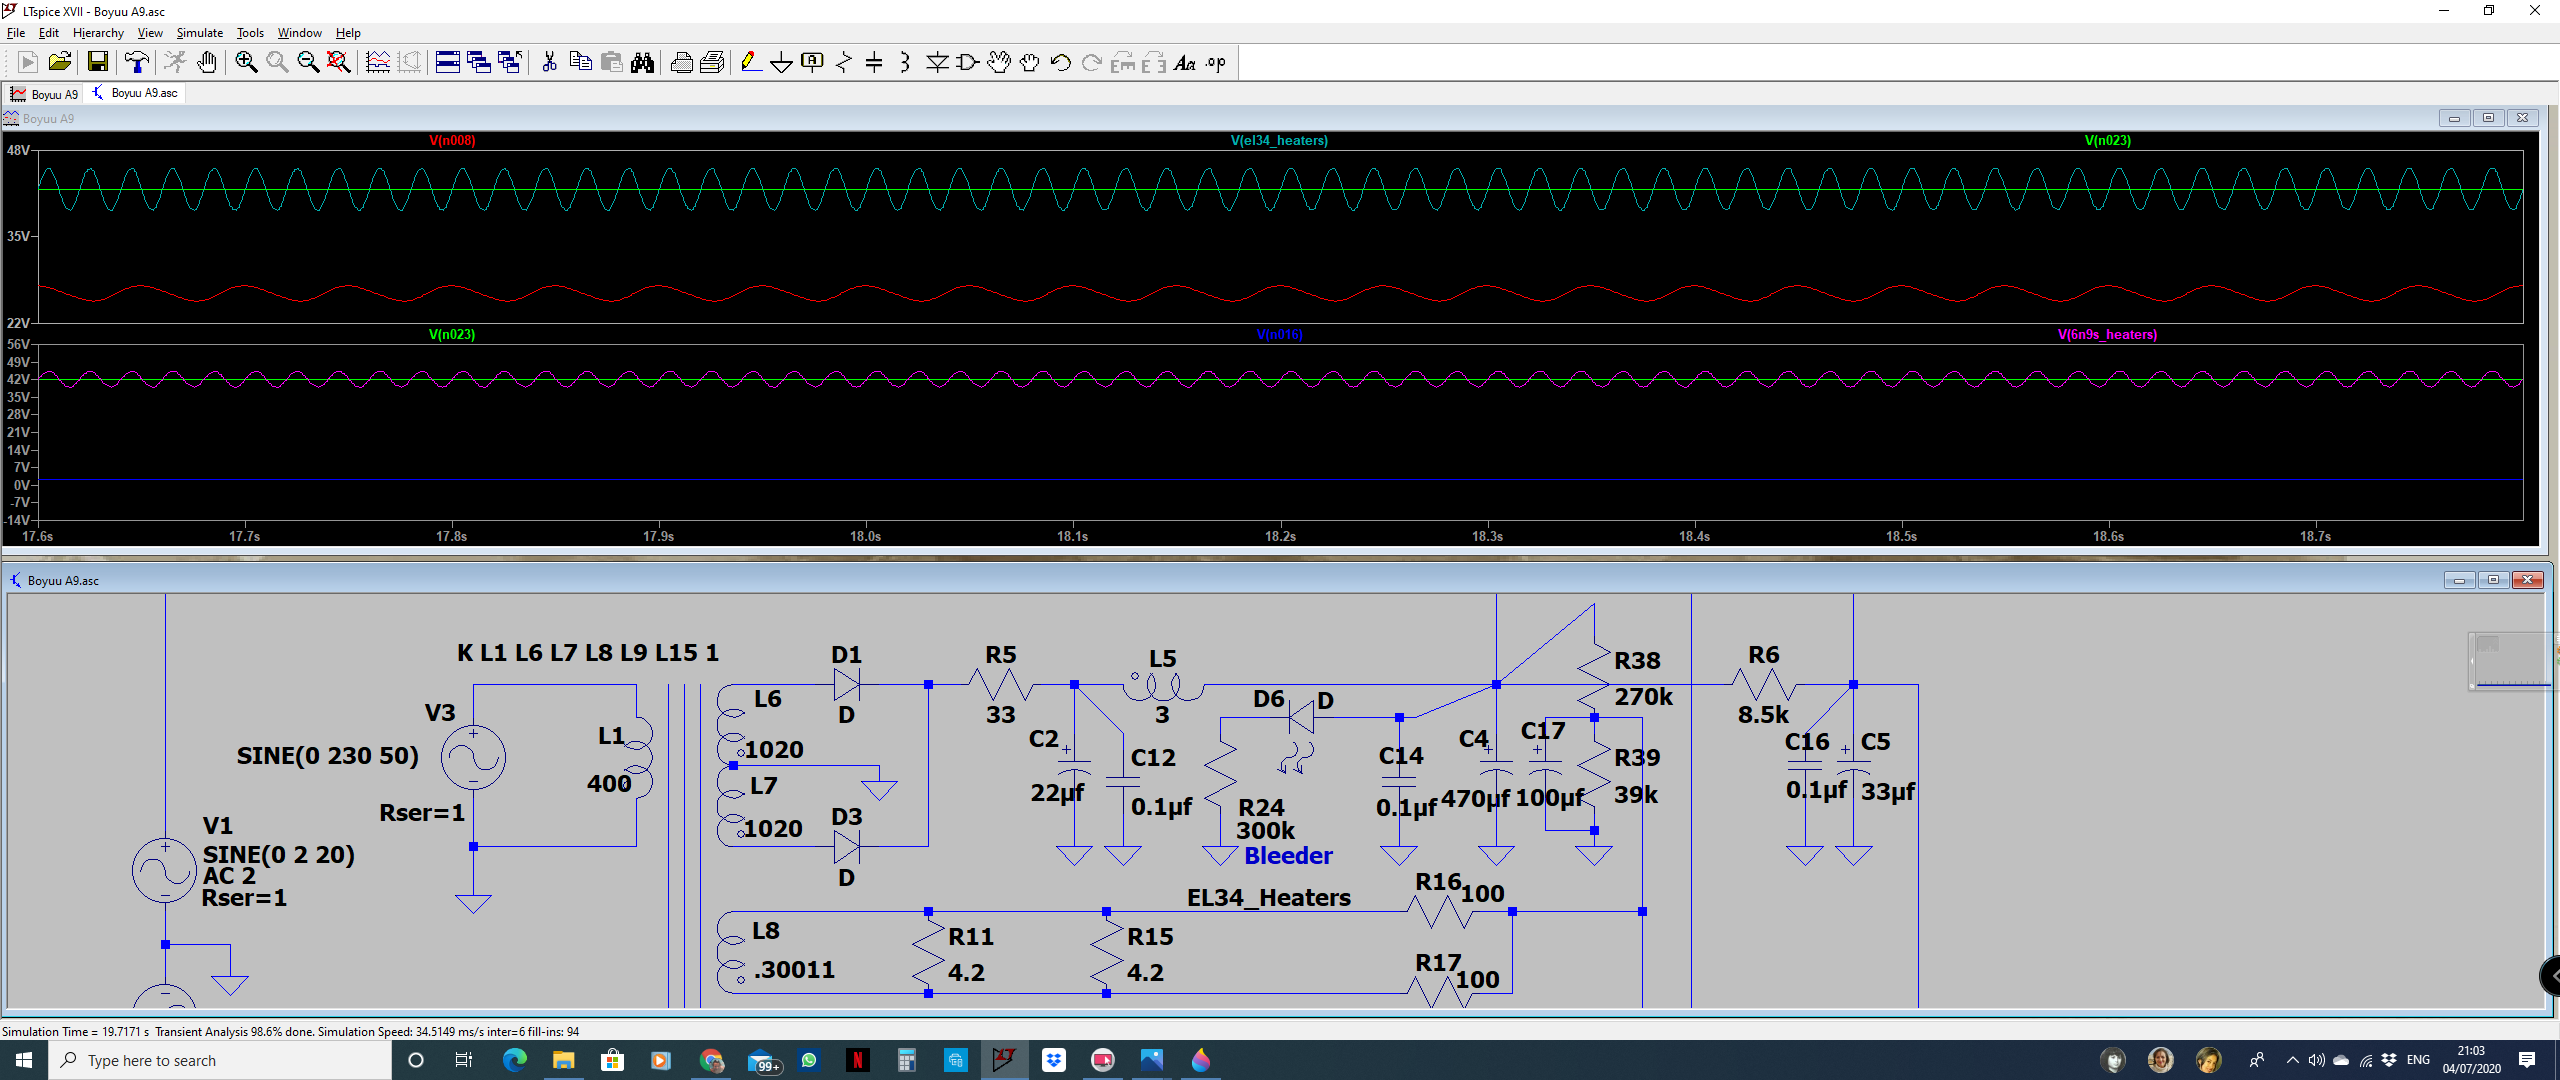Open the notification center icon

pyautogui.click(x=2527, y=1060)
